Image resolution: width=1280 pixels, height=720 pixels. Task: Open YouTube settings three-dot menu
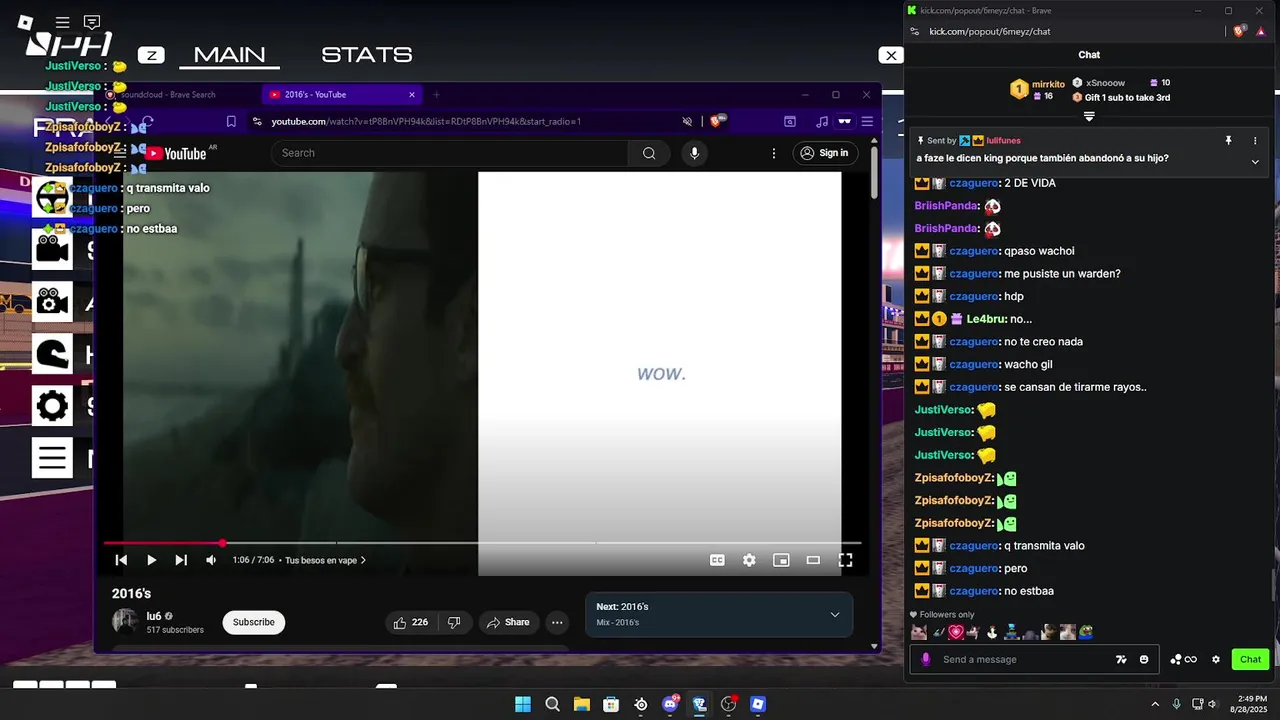click(x=773, y=153)
